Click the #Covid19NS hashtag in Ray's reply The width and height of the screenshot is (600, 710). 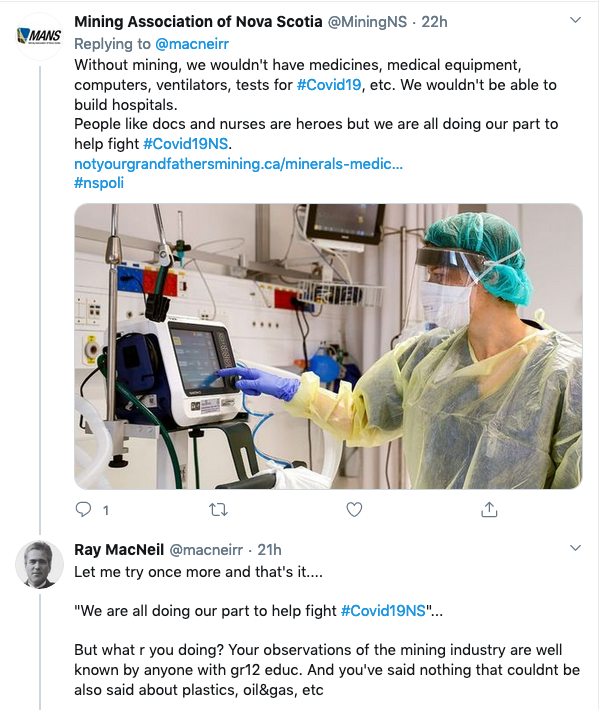(x=383, y=610)
